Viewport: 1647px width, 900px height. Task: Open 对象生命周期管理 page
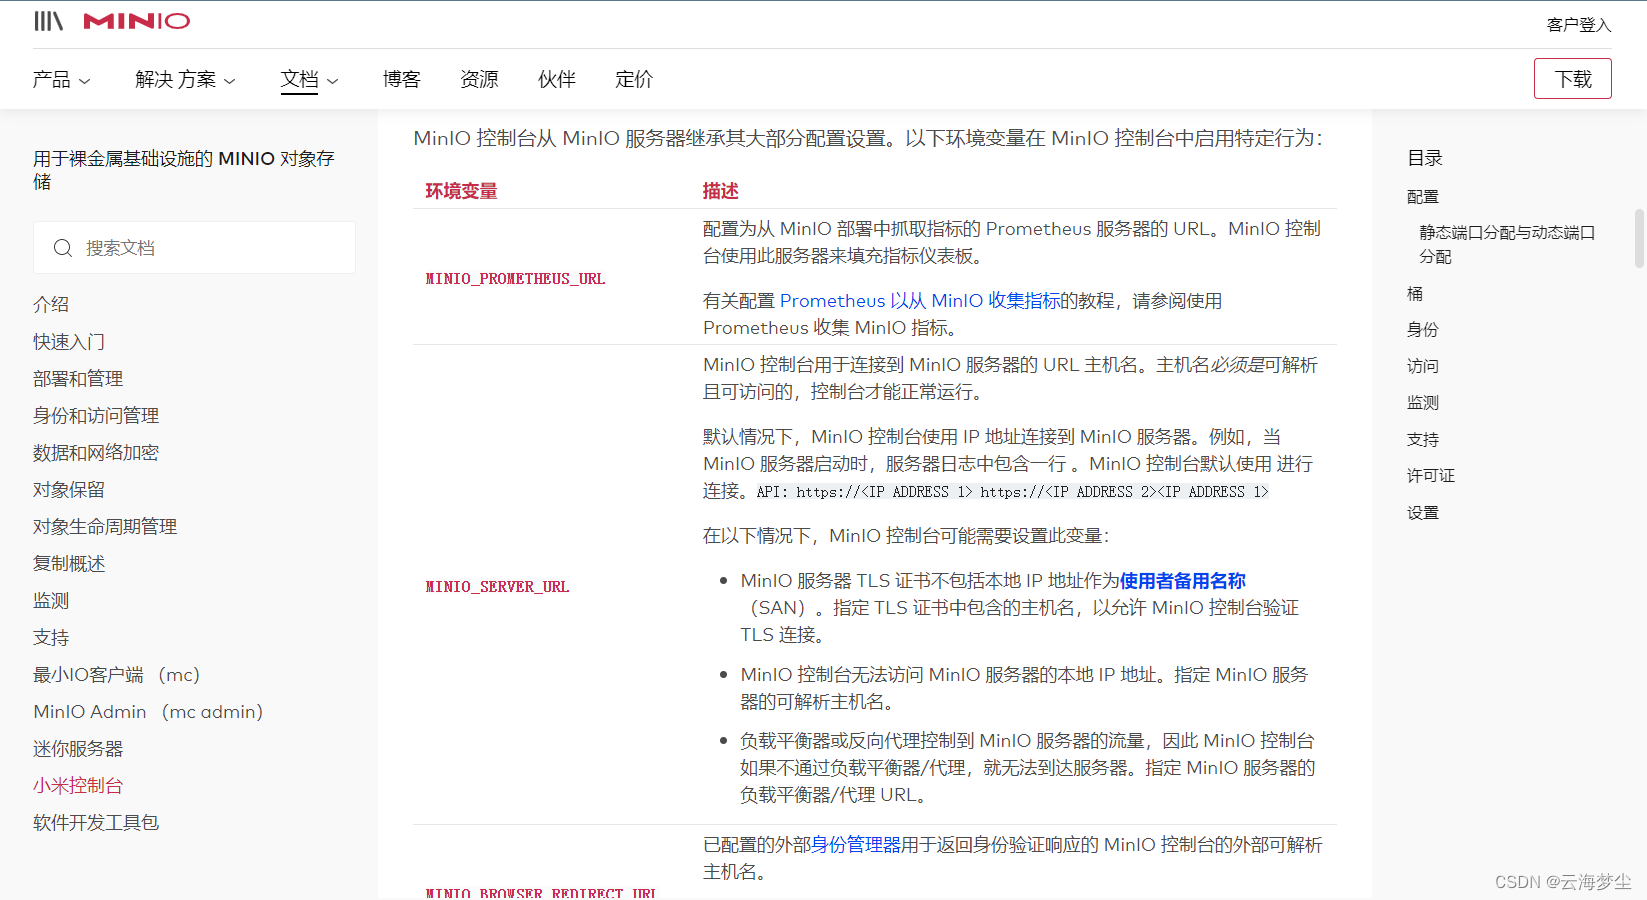pyautogui.click(x=105, y=526)
